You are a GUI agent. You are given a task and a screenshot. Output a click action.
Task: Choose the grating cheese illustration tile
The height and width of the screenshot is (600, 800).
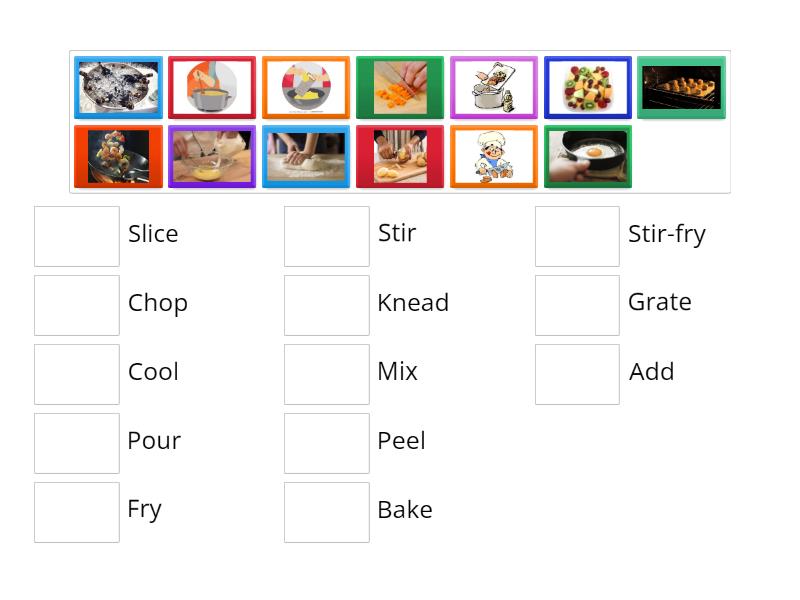coord(306,87)
